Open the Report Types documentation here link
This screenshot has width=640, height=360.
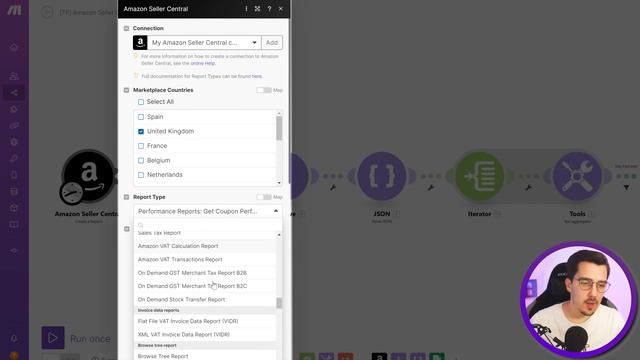coord(257,76)
